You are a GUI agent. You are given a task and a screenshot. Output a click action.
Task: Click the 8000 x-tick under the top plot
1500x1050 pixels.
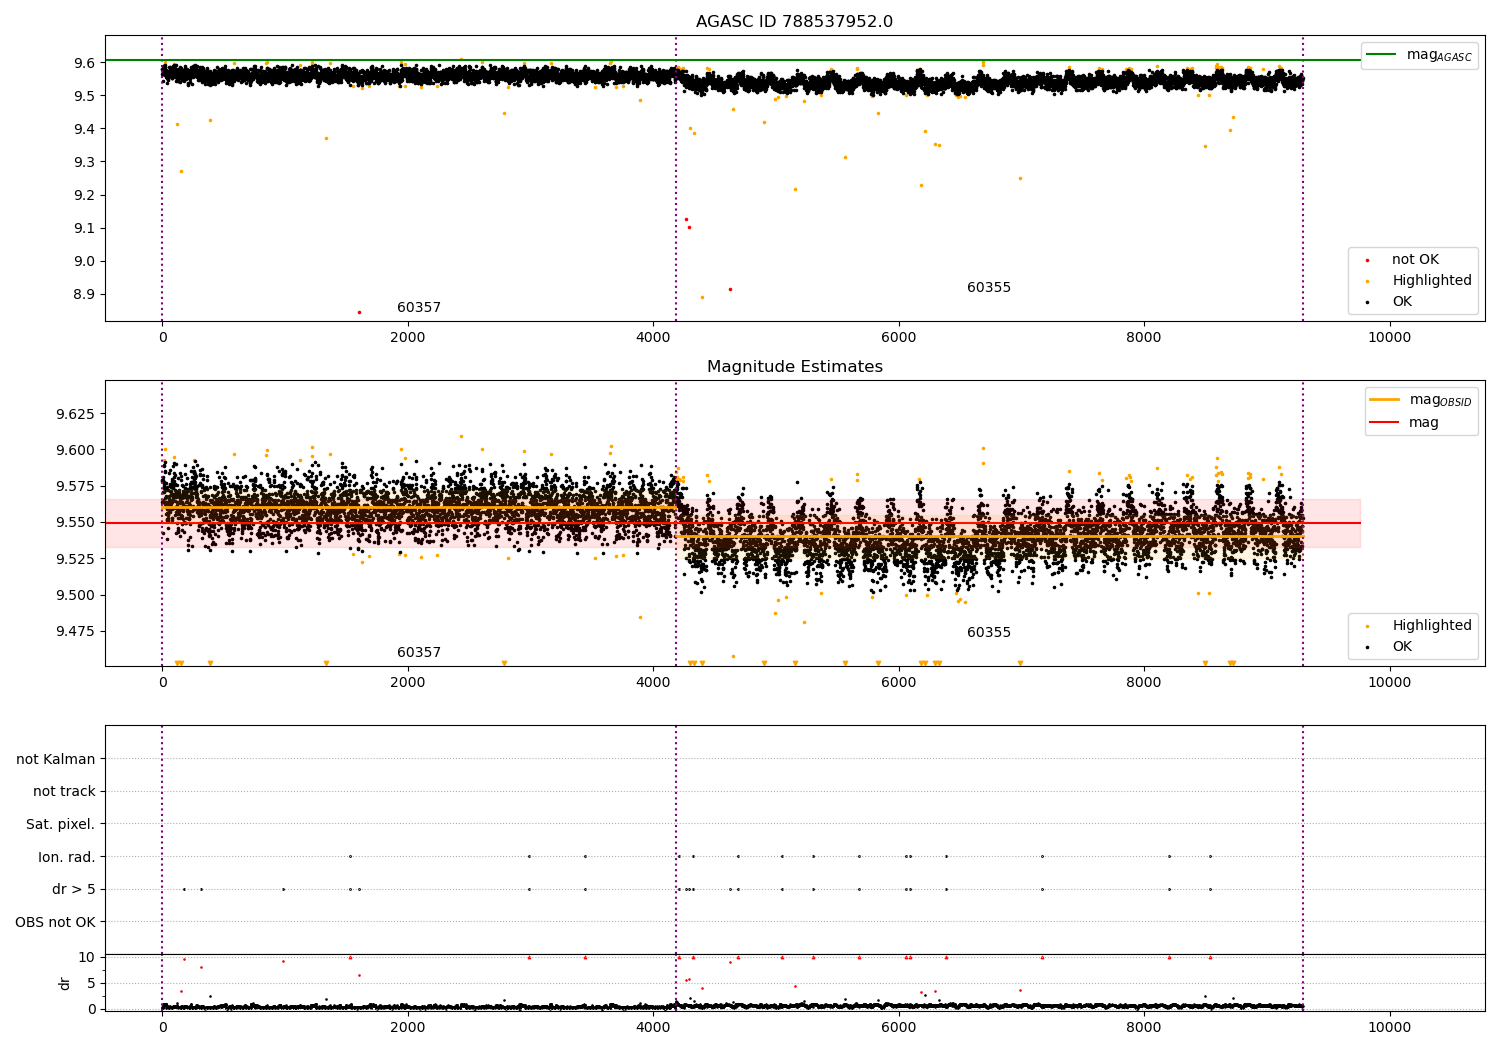coord(1144,338)
